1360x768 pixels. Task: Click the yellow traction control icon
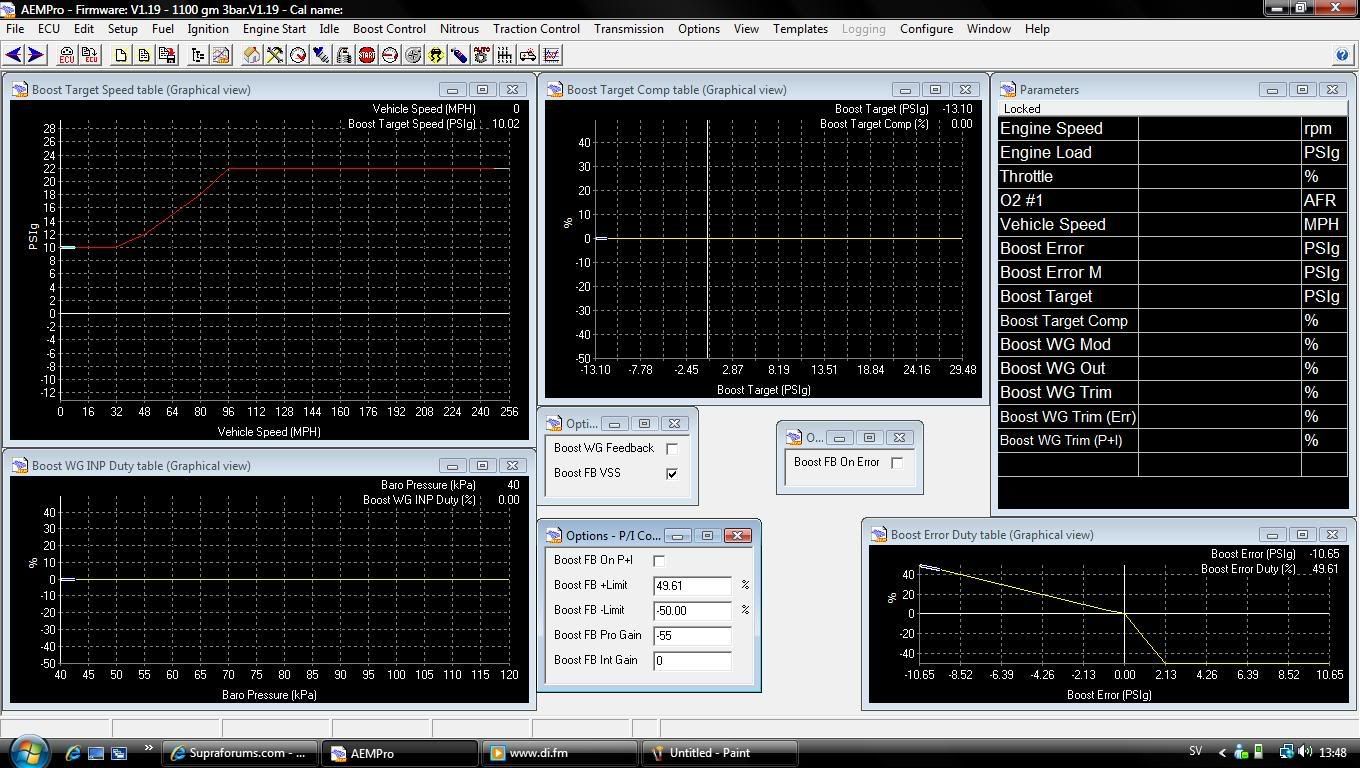point(436,55)
